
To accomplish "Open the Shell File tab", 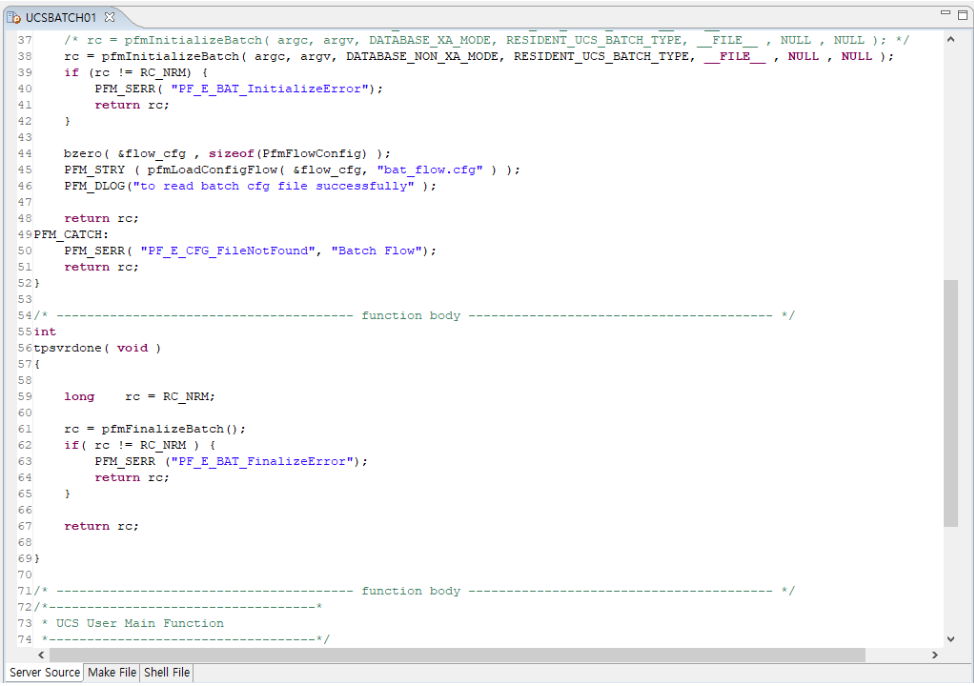I will coord(166,672).
